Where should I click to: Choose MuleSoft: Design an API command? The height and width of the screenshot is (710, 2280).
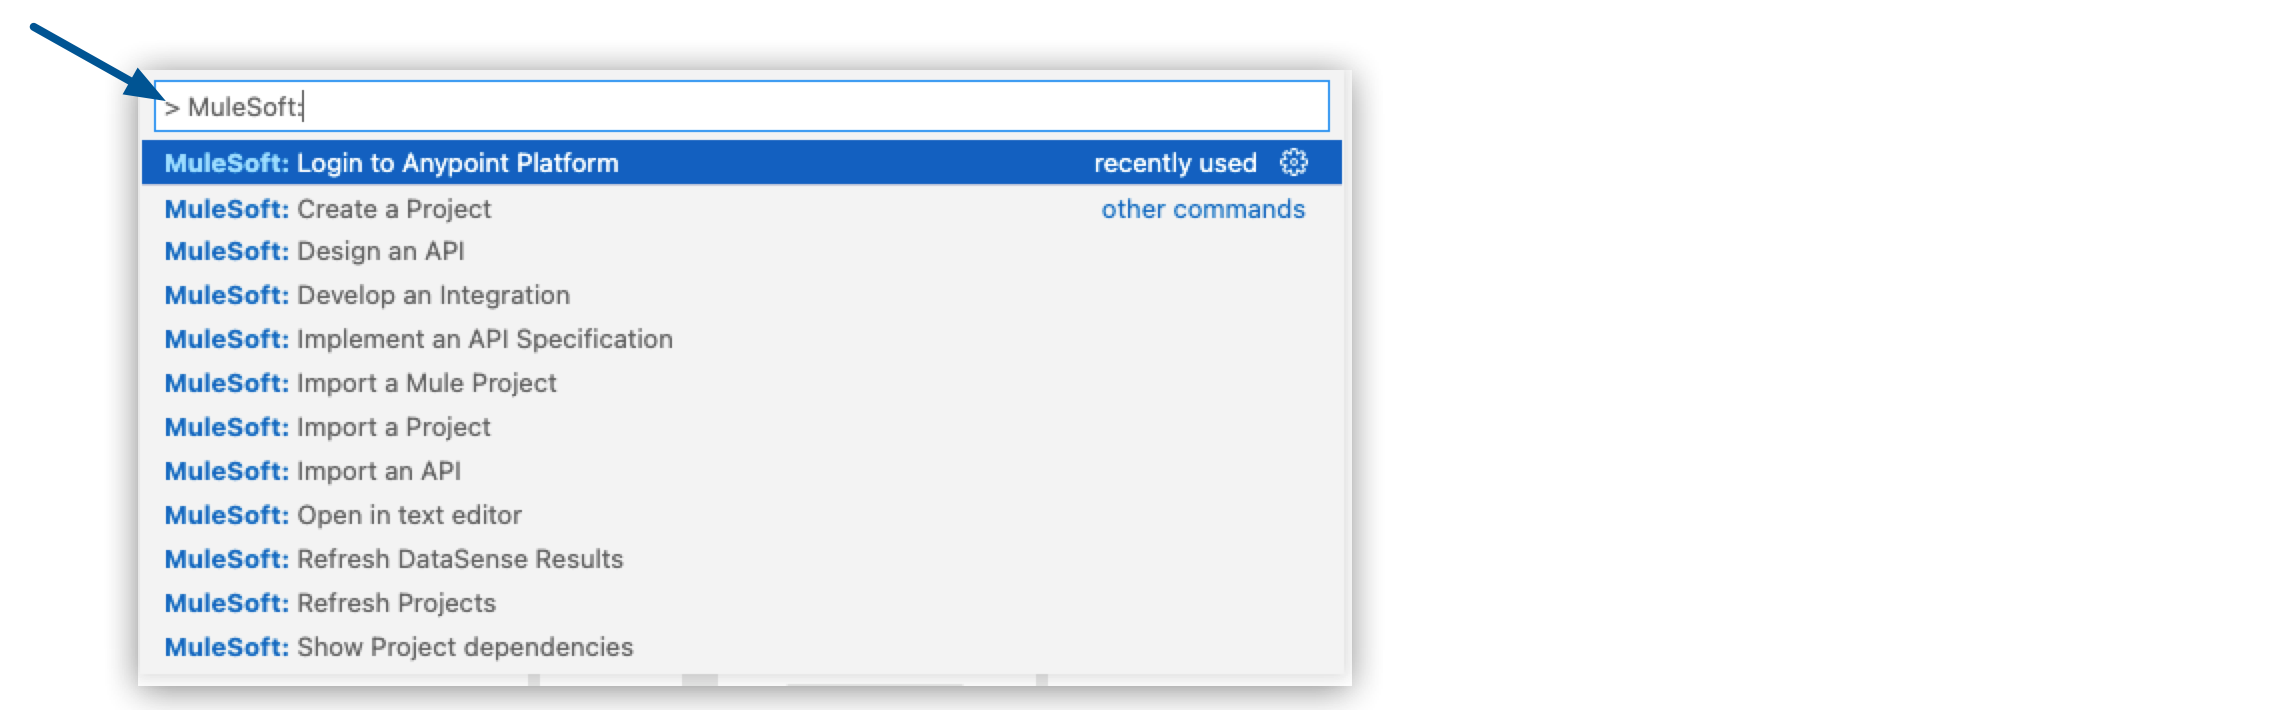click(317, 252)
